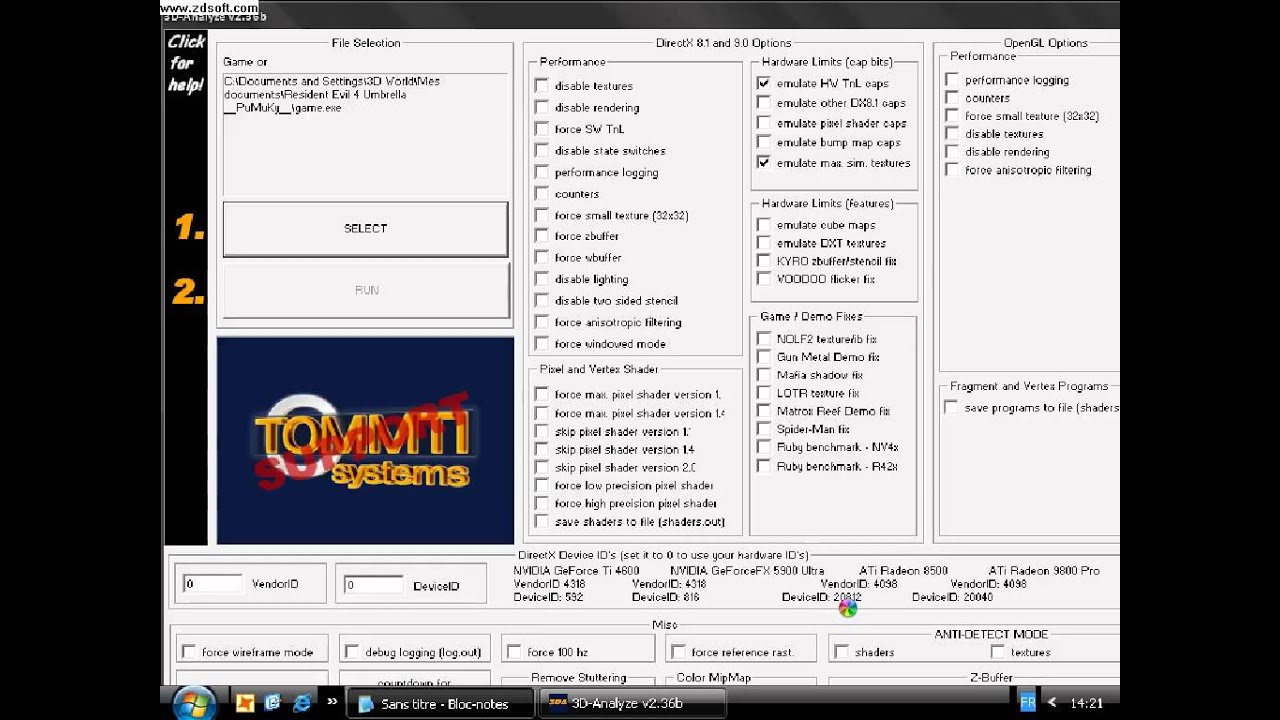Screen dimensions: 1280x720
Task: Enable OpenGL 'performance logging'
Action: (951, 80)
